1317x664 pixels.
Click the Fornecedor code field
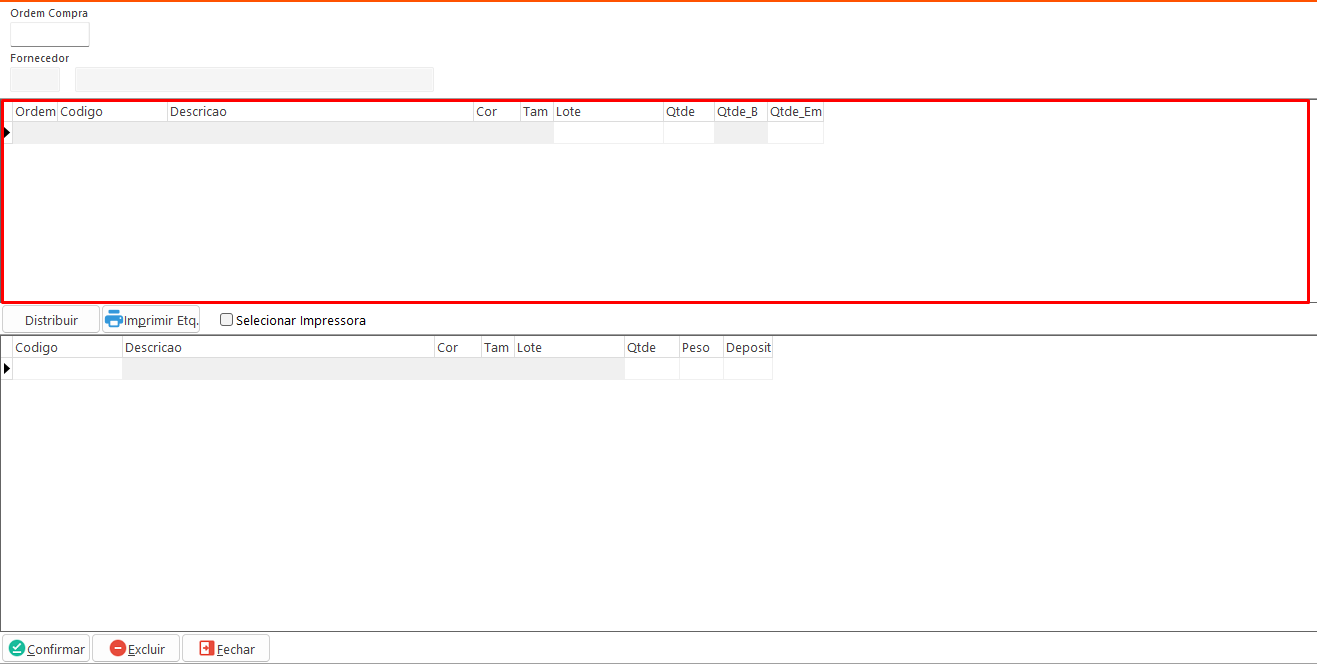coord(35,80)
